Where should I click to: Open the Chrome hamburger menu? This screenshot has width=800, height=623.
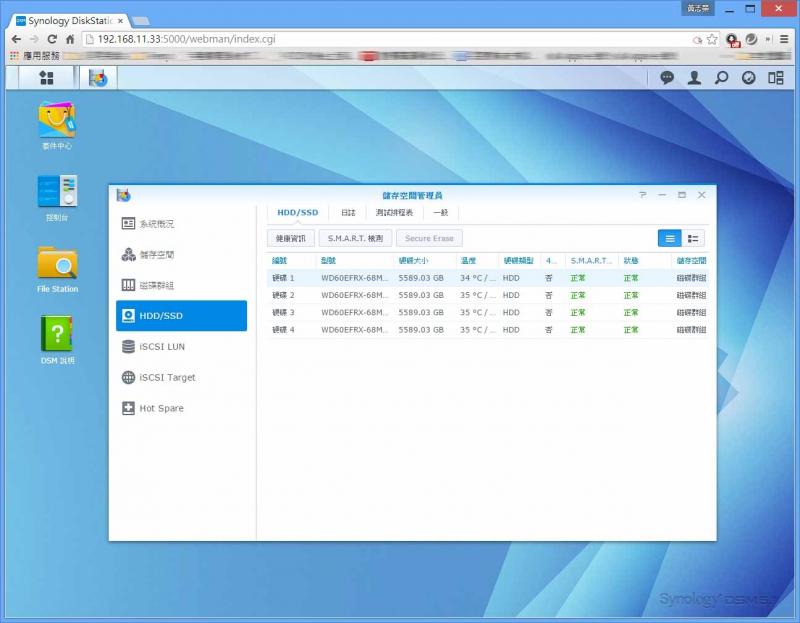pyautogui.click(x=784, y=39)
